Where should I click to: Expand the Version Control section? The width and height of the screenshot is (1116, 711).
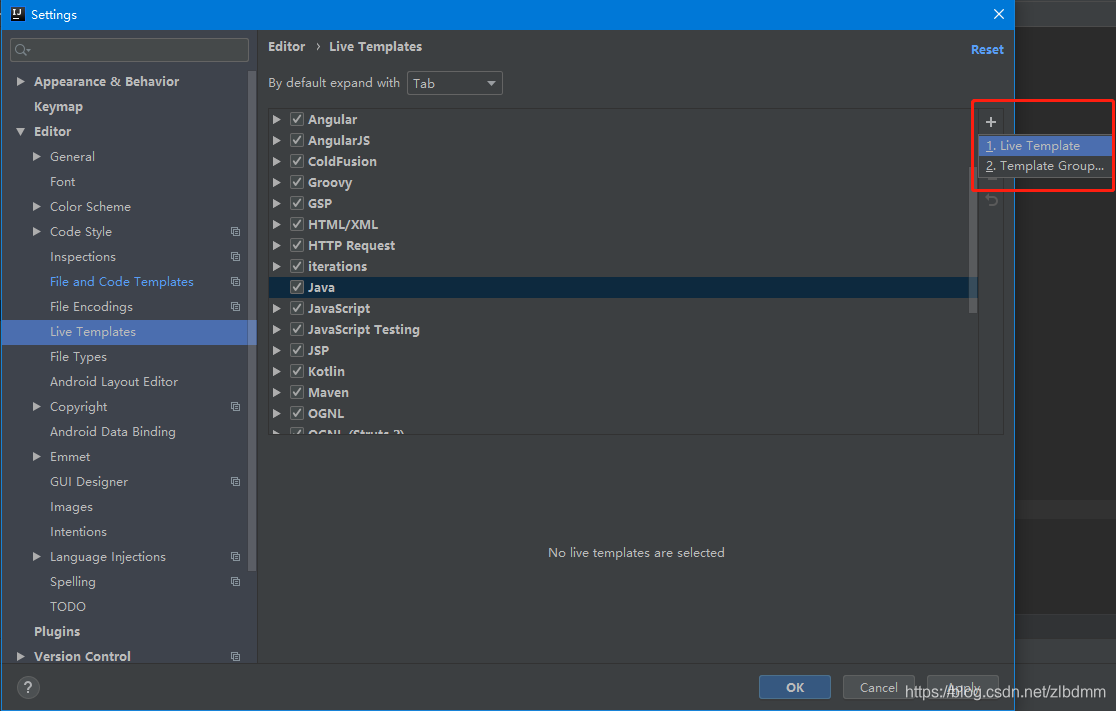[x=21, y=656]
